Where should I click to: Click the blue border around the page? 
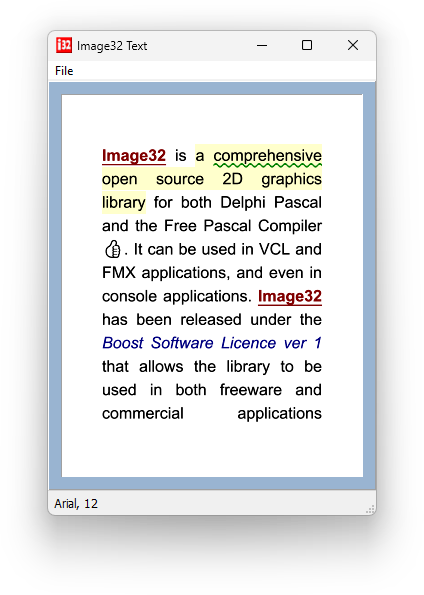(55, 285)
